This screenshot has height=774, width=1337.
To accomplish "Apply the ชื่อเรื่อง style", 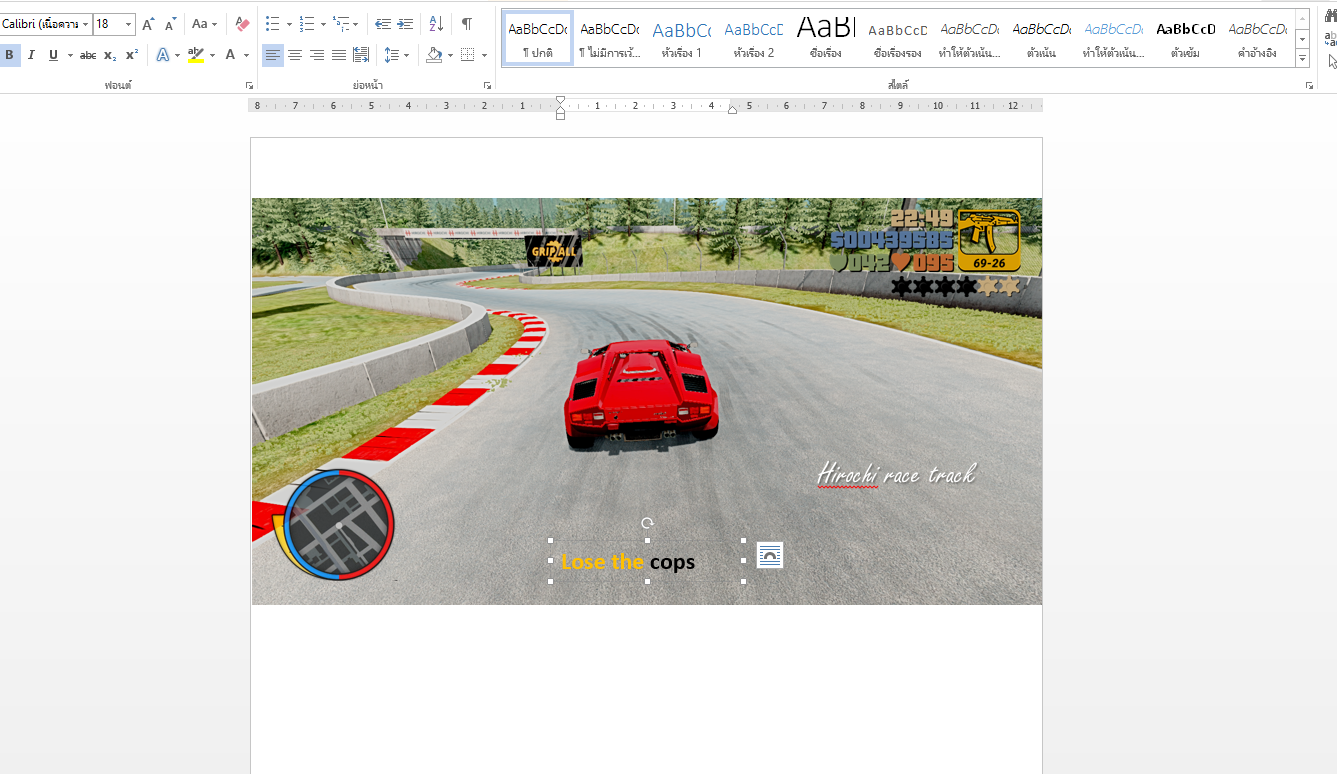I will (826, 39).
